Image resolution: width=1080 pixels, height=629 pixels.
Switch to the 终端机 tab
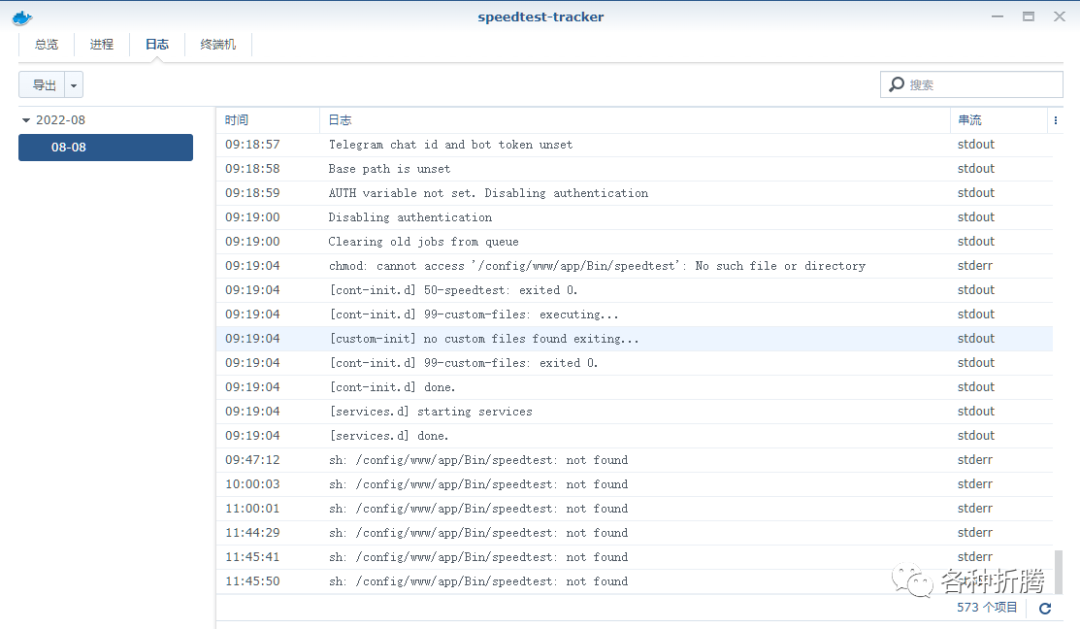pos(218,44)
